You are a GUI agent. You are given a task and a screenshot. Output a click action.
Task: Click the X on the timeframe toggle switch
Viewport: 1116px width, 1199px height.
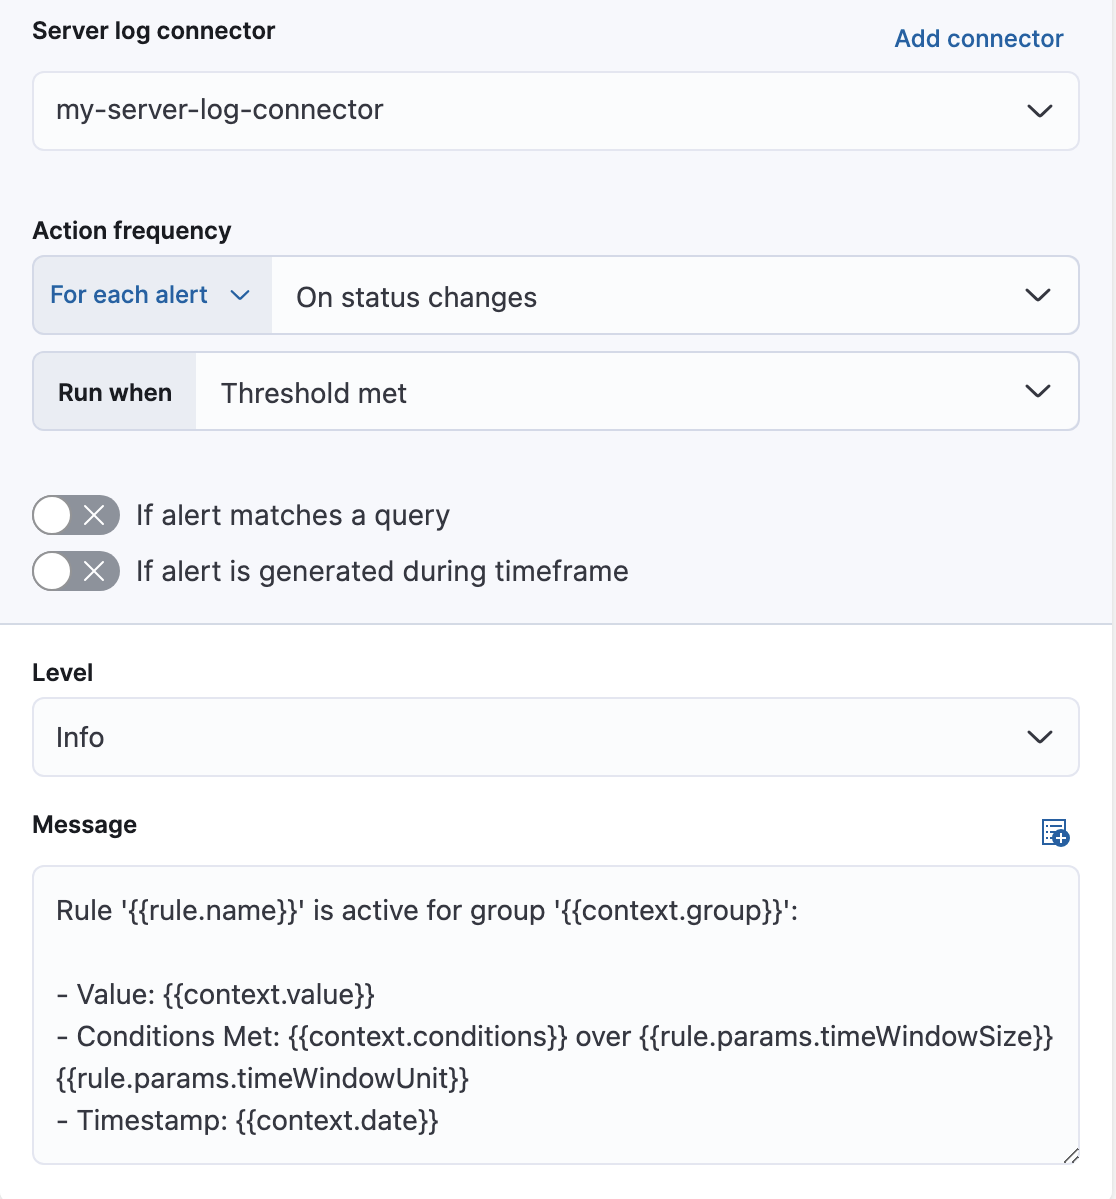[x=95, y=571]
